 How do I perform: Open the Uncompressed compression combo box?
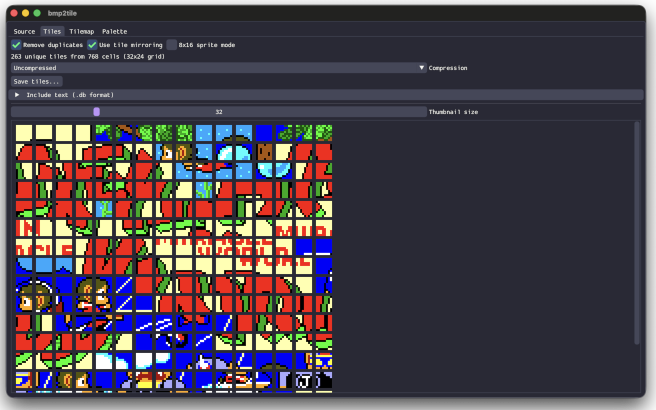(218, 68)
